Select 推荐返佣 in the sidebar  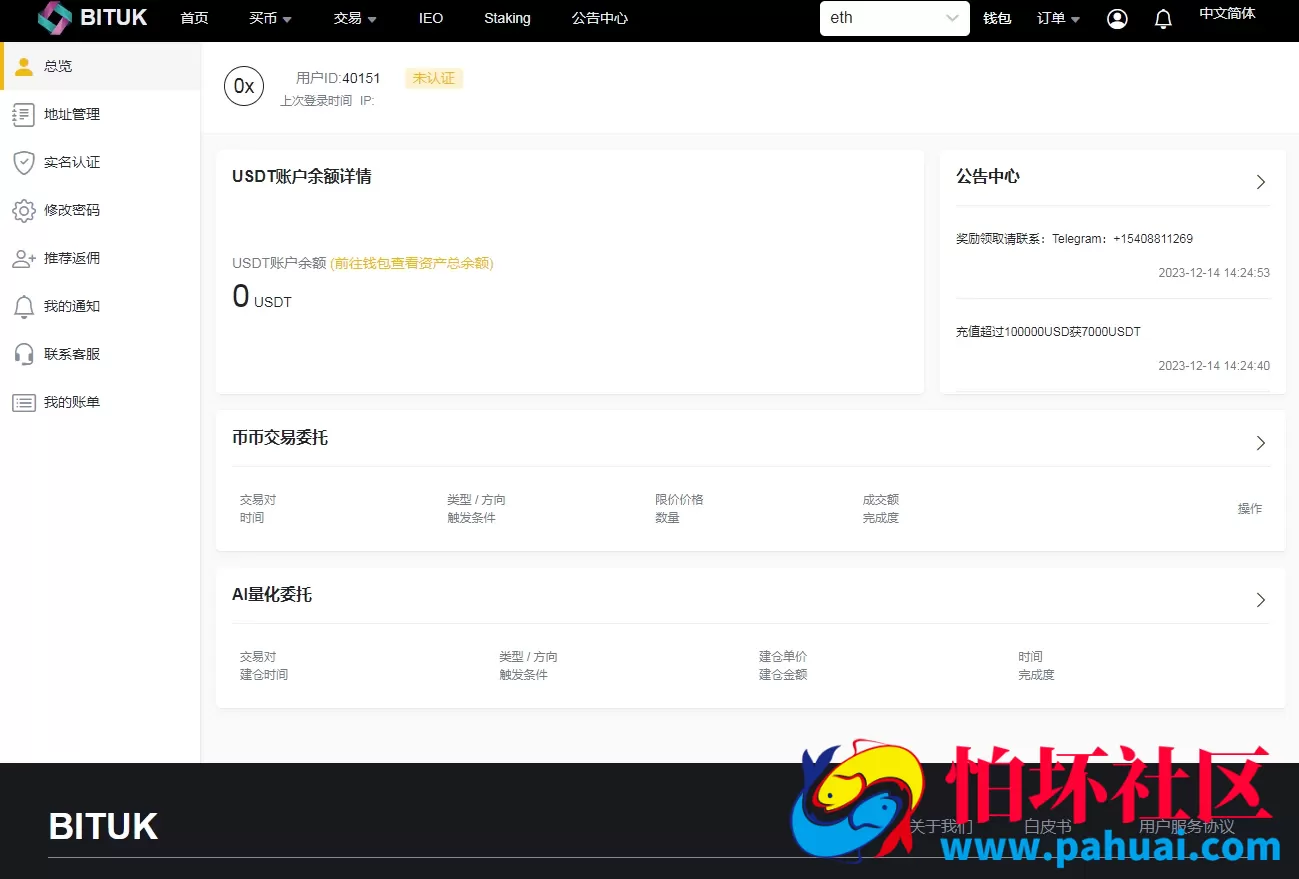pyautogui.click(x=100, y=258)
